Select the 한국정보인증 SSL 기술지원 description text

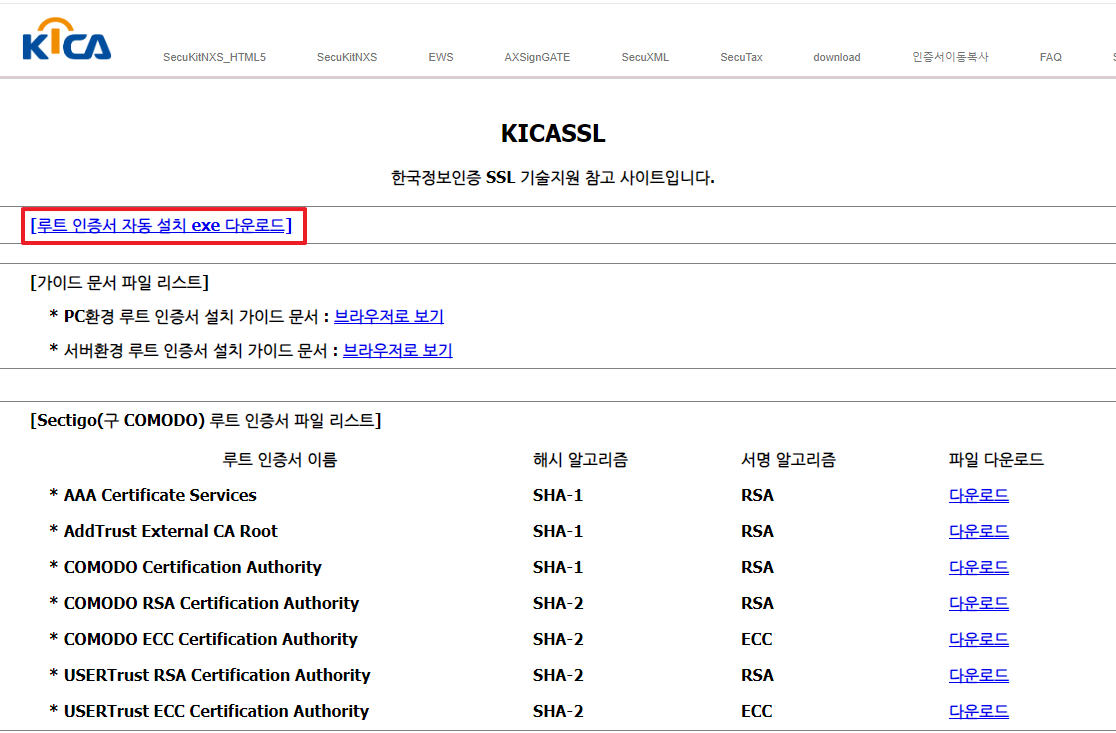tap(553, 178)
